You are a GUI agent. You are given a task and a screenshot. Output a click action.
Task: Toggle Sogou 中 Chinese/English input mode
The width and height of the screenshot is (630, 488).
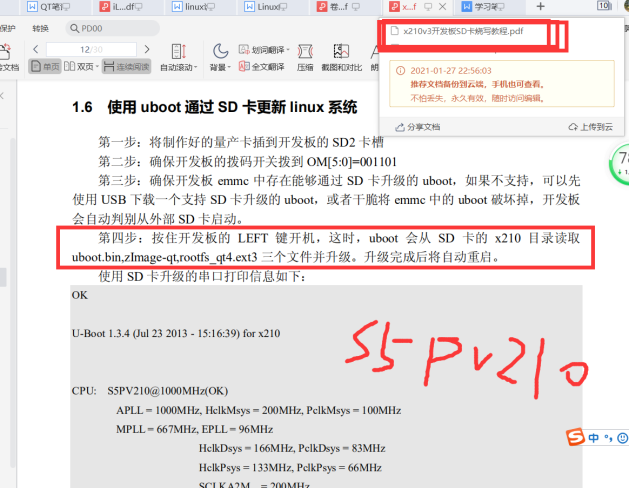click(x=593, y=437)
